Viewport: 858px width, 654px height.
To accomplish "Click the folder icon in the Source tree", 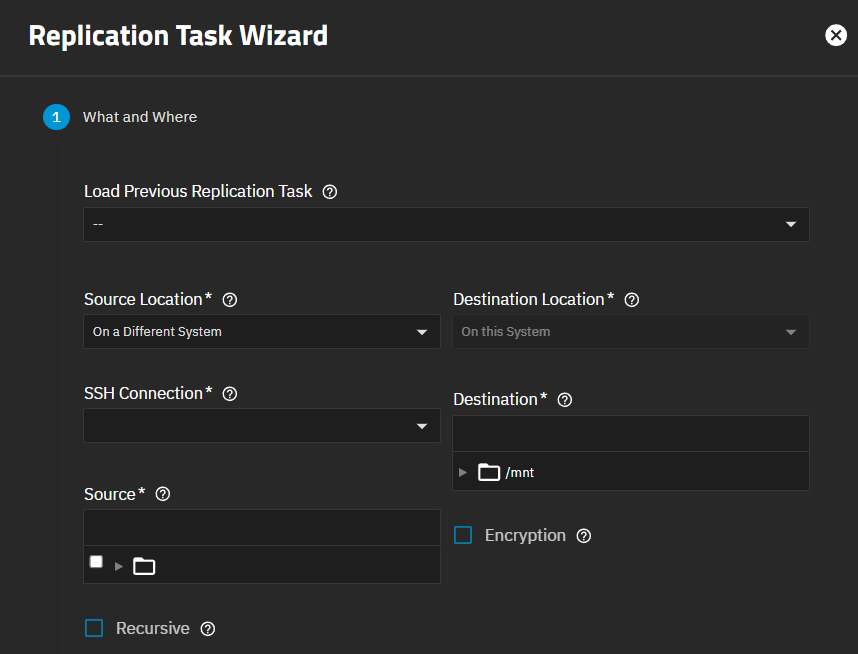I will click(x=143, y=566).
